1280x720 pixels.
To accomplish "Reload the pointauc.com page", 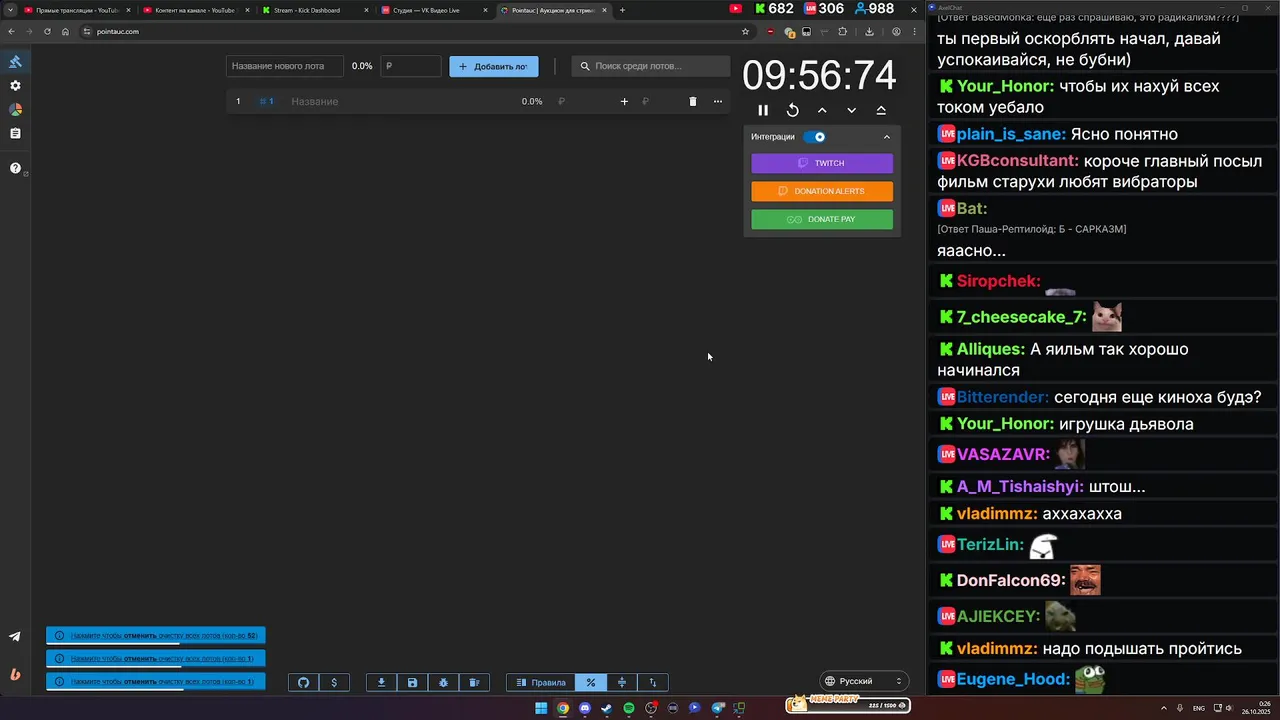I will (x=47, y=31).
